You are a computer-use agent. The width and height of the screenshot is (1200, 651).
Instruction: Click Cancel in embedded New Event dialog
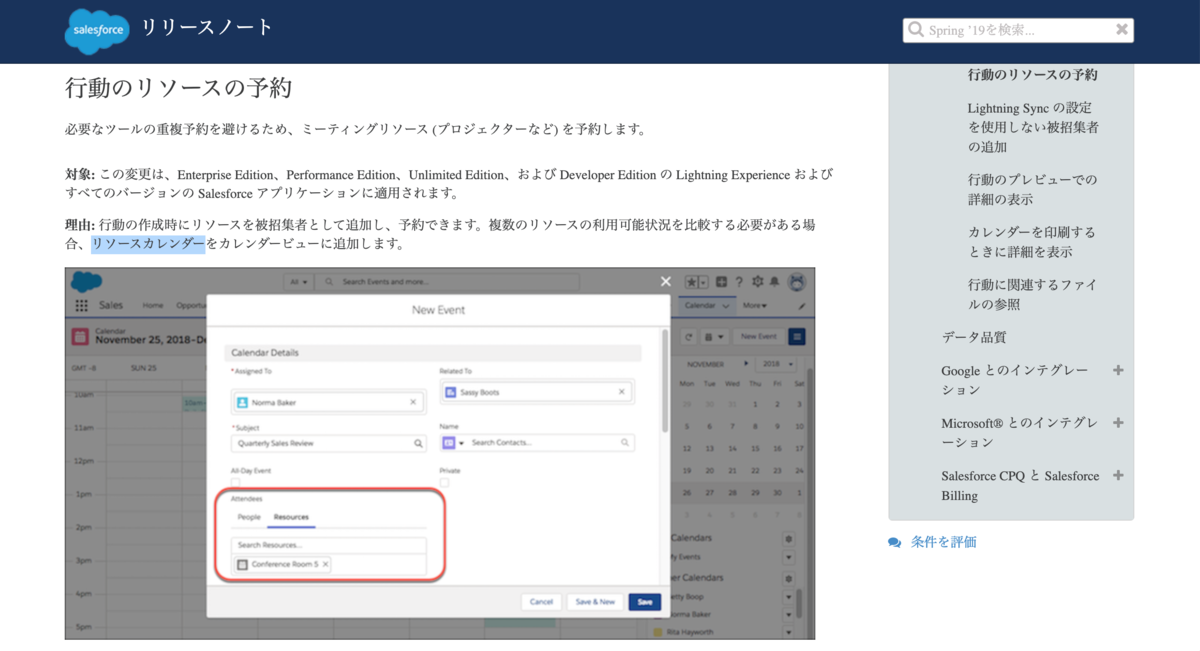tap(541, 602)
